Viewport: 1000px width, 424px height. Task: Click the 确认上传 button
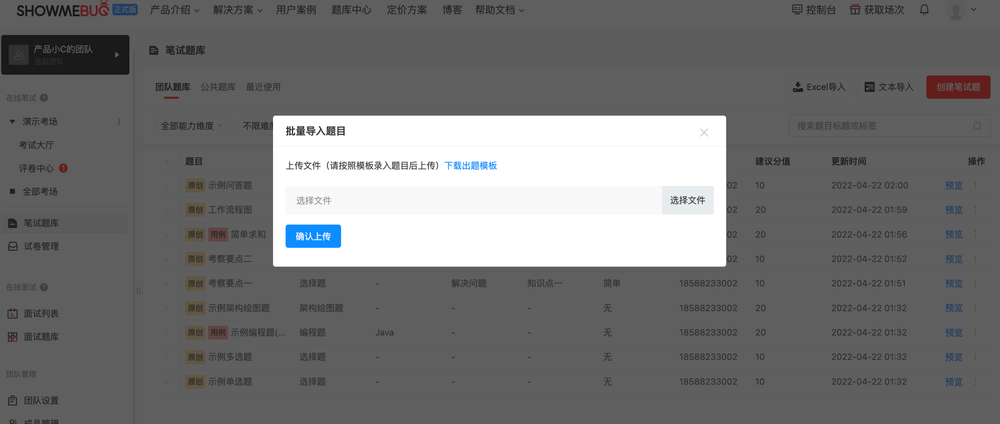(x=313, y=236)
